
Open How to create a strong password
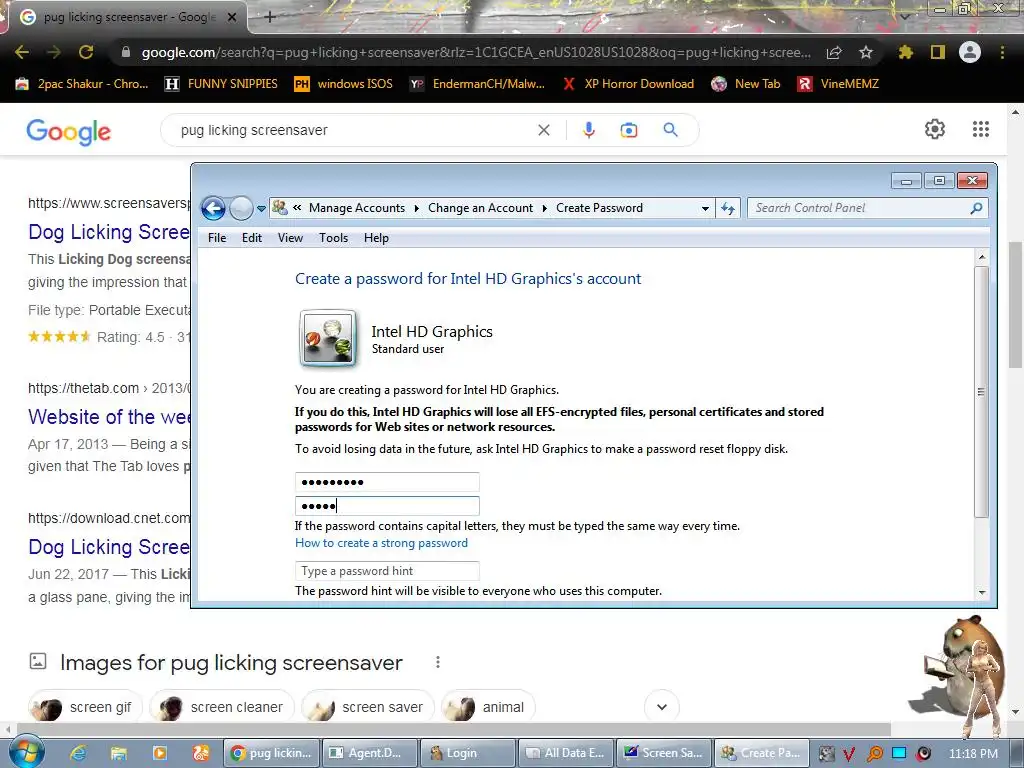pyautogui.click(x=381, y=543)
